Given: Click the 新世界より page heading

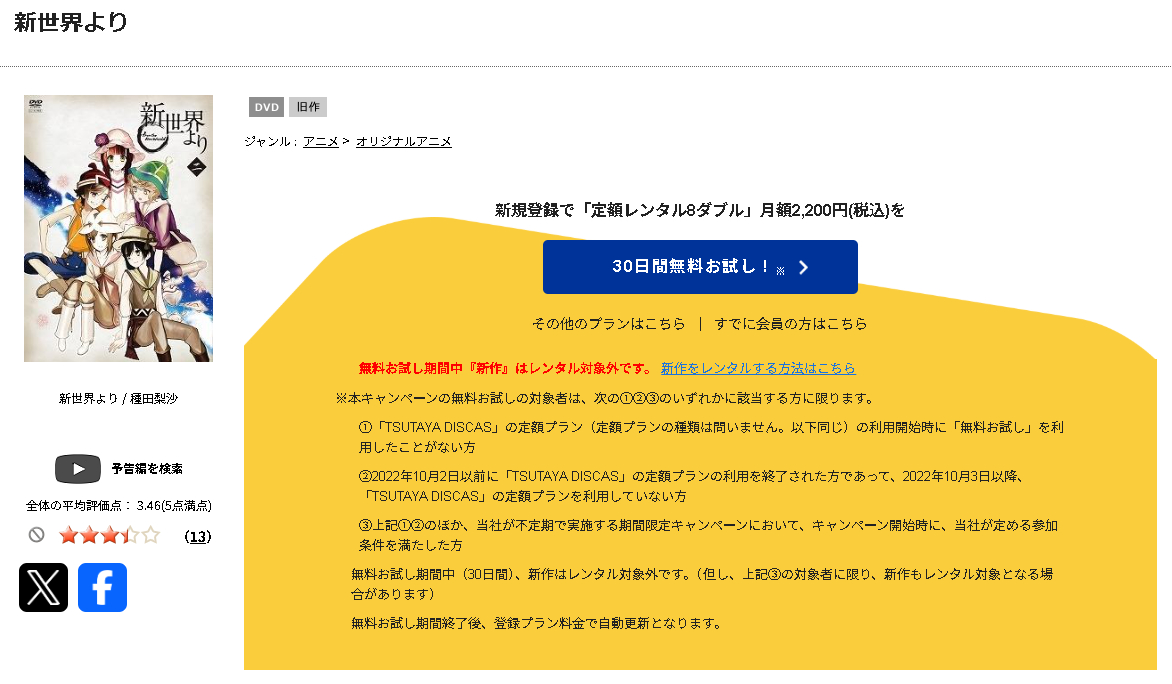Looking at the screenshot, I should [70, 22].
